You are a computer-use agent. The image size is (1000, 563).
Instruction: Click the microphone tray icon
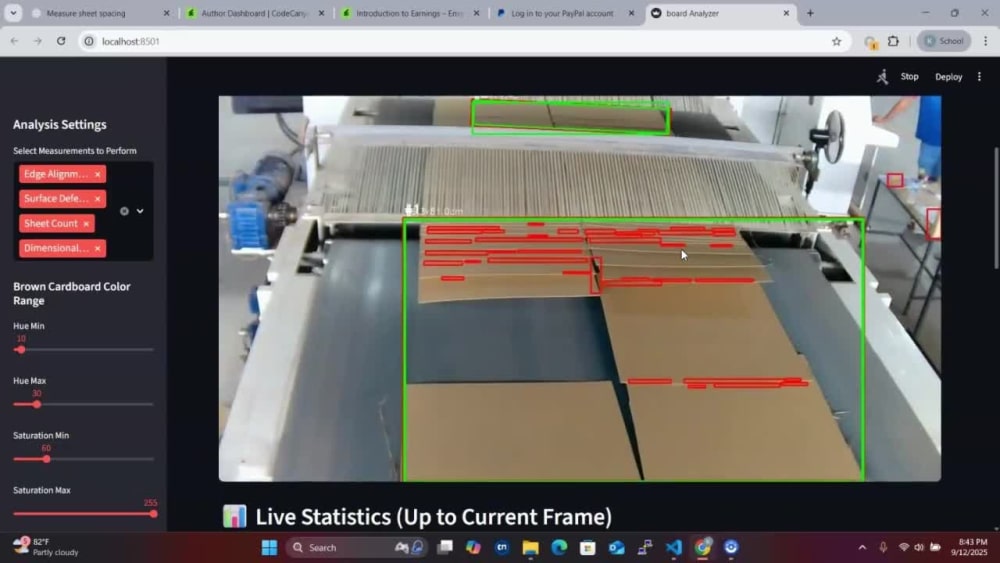click(x=883, y=547)
